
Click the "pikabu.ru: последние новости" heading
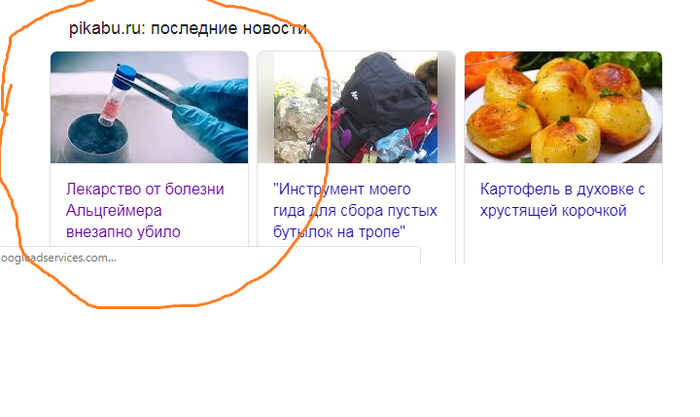[188, 29]
